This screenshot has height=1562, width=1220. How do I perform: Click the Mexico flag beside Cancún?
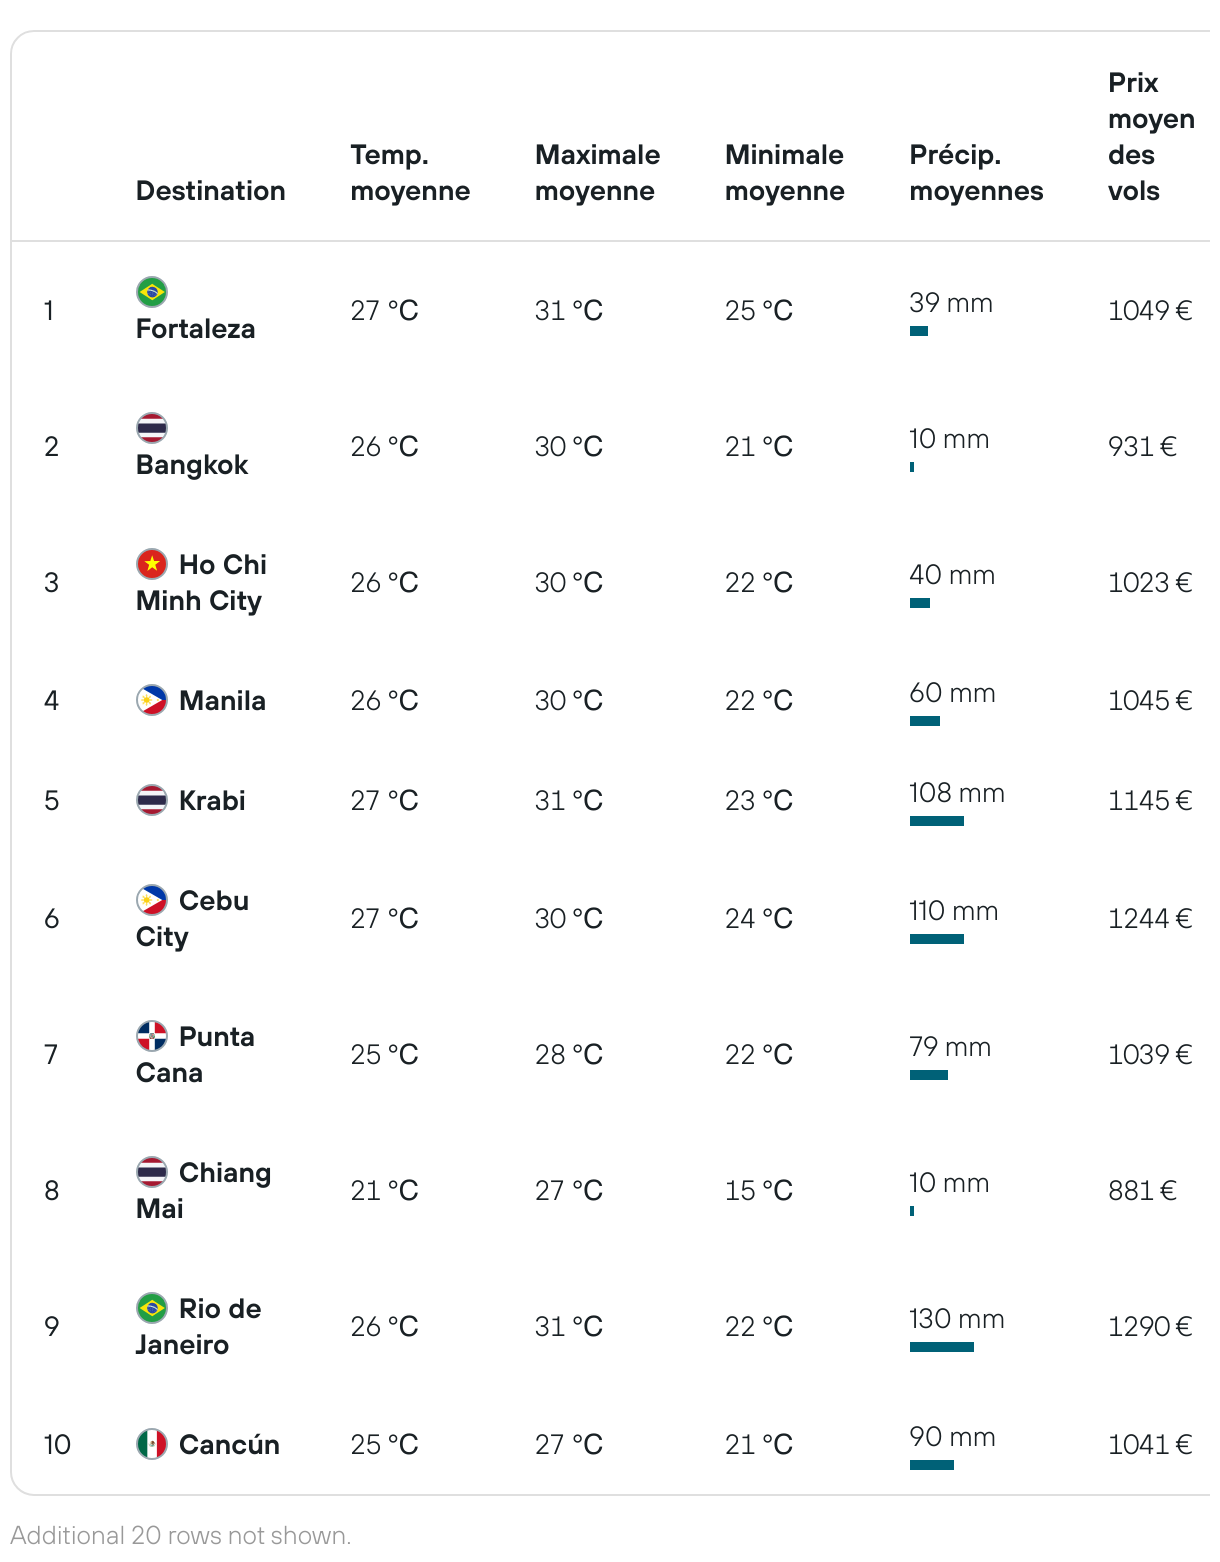point(152,1444)
